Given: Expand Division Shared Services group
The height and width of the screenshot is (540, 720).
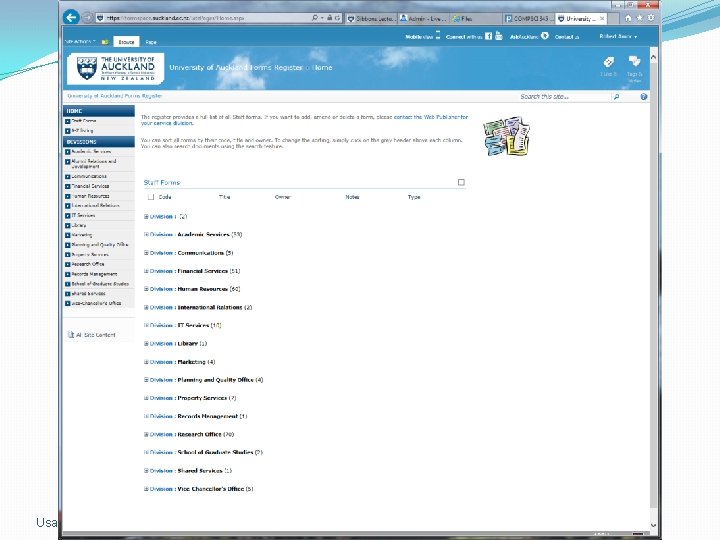Looking at the screenshot, I should [x=146, y=471].
